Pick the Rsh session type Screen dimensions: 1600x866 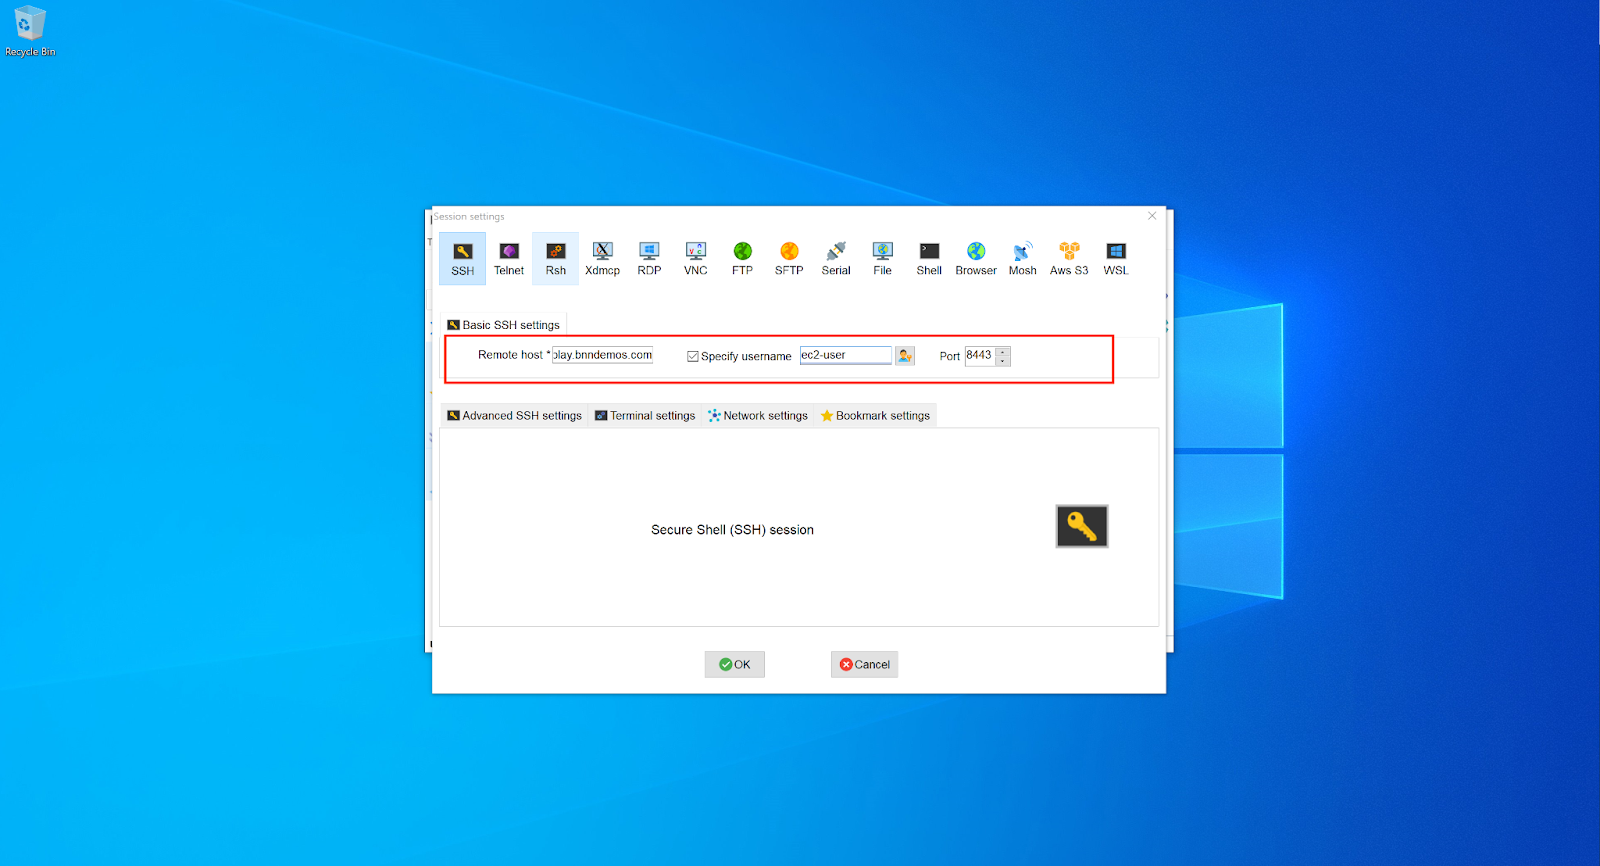(x=556, y=259)
